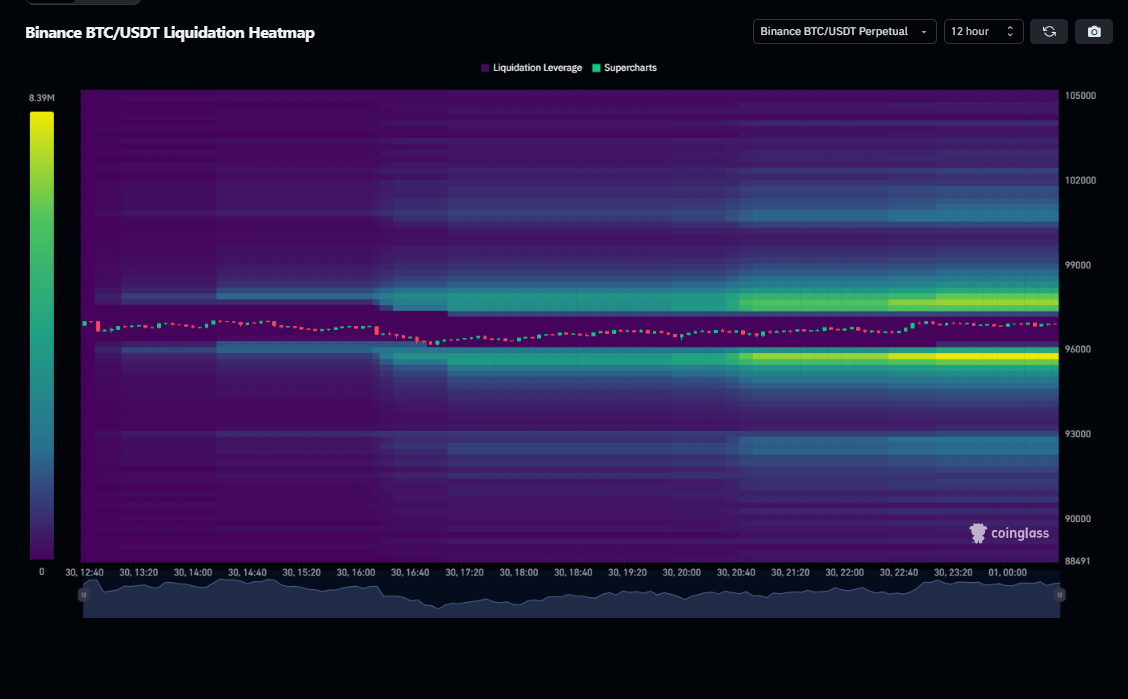Click the Coinglass logo watermark
This screenshot has width=1128, height=699.
click(x=1009, y=533)
